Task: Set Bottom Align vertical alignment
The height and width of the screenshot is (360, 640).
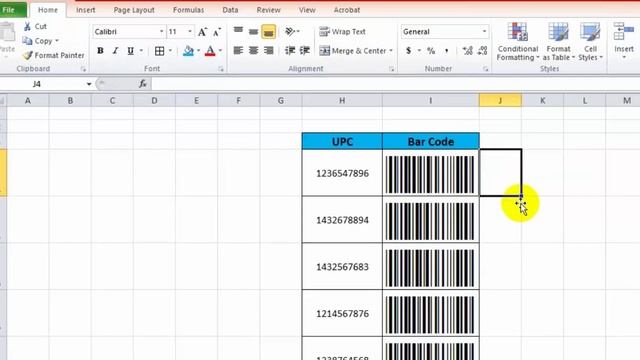Action: 269,31
